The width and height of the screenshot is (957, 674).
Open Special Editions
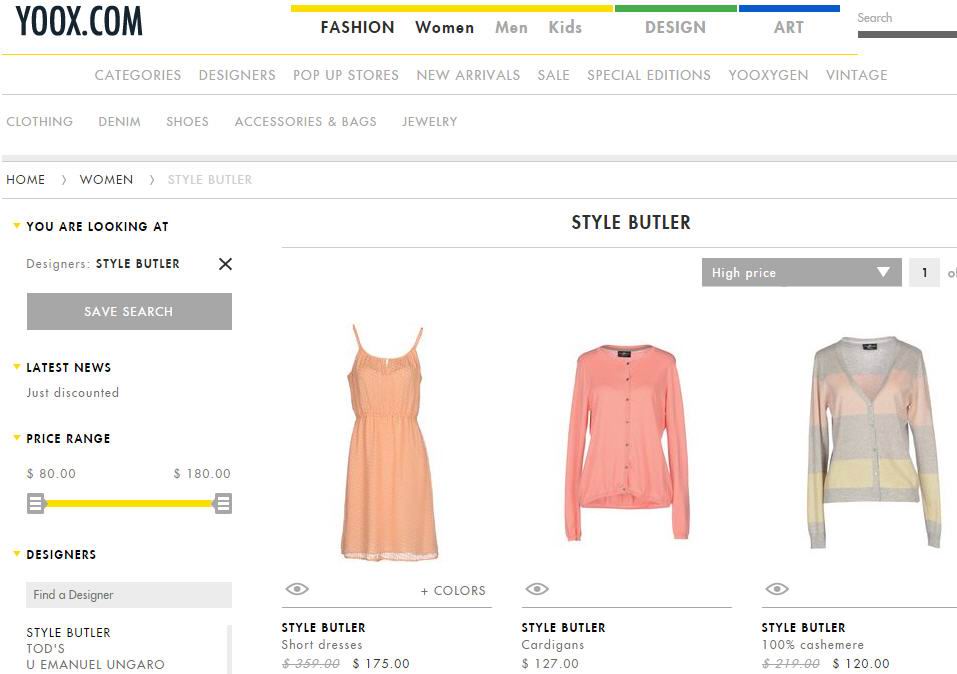pyautogui.click(x=649, y=75)
